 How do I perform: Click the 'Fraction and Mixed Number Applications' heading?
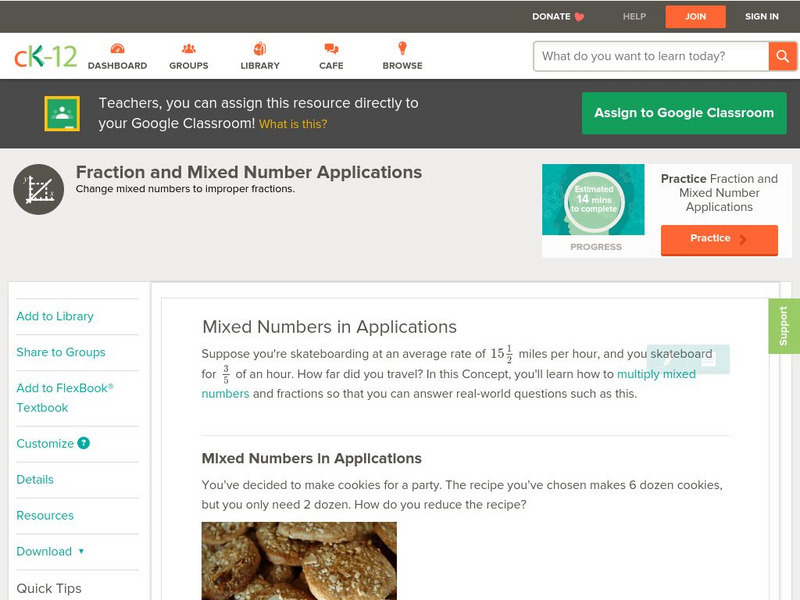click(x=249, y=172)
